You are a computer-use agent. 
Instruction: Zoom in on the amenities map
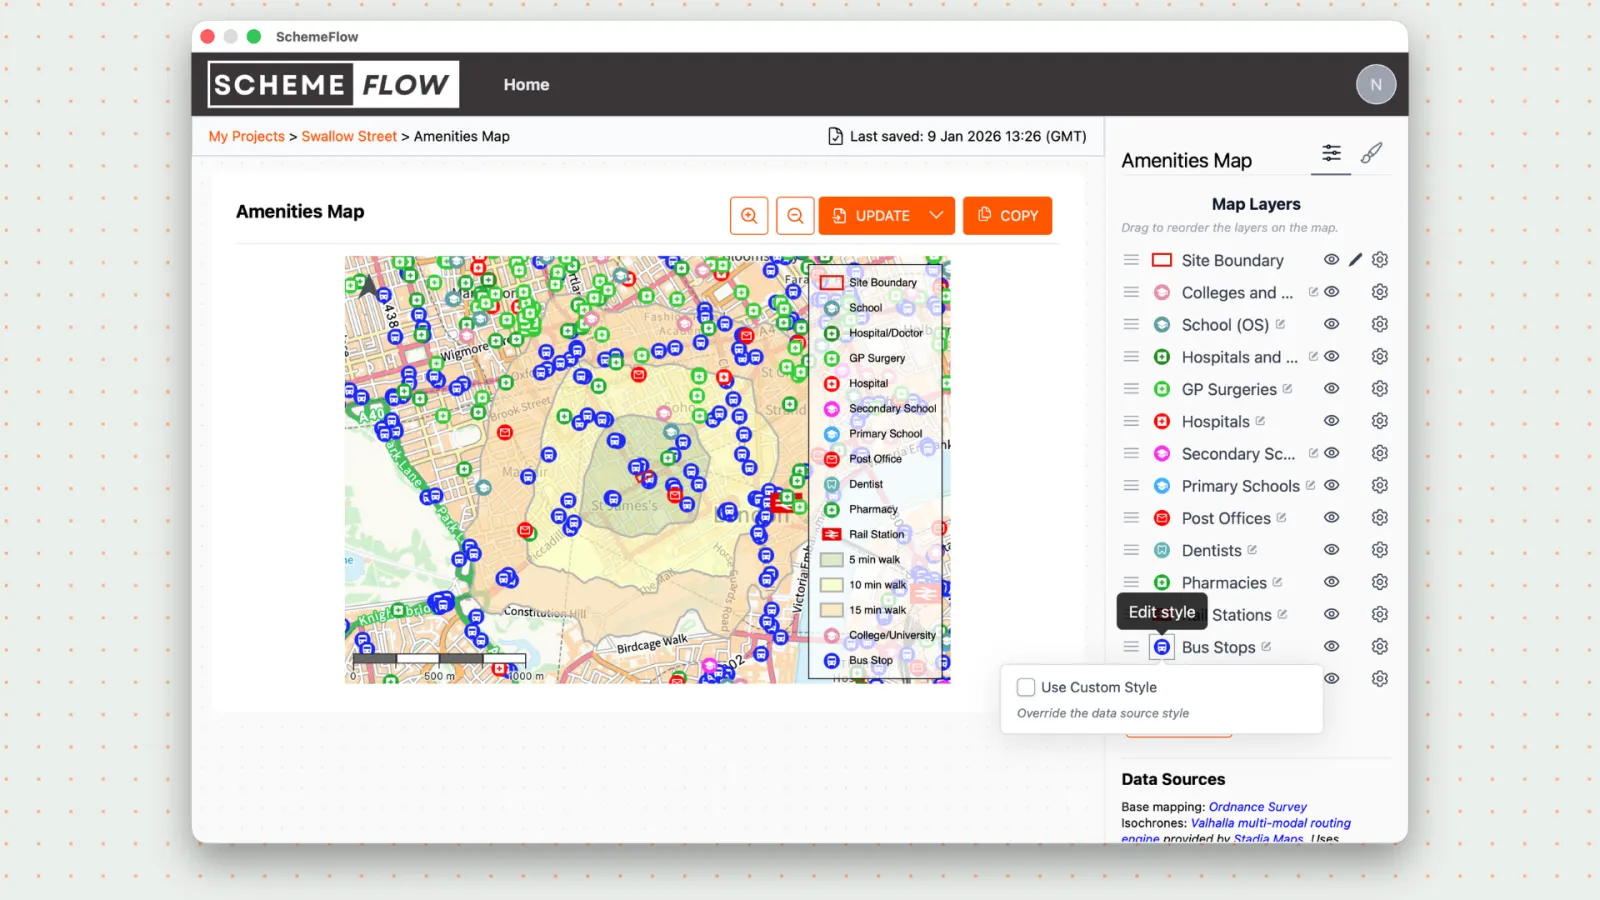(x=749, y=215)
